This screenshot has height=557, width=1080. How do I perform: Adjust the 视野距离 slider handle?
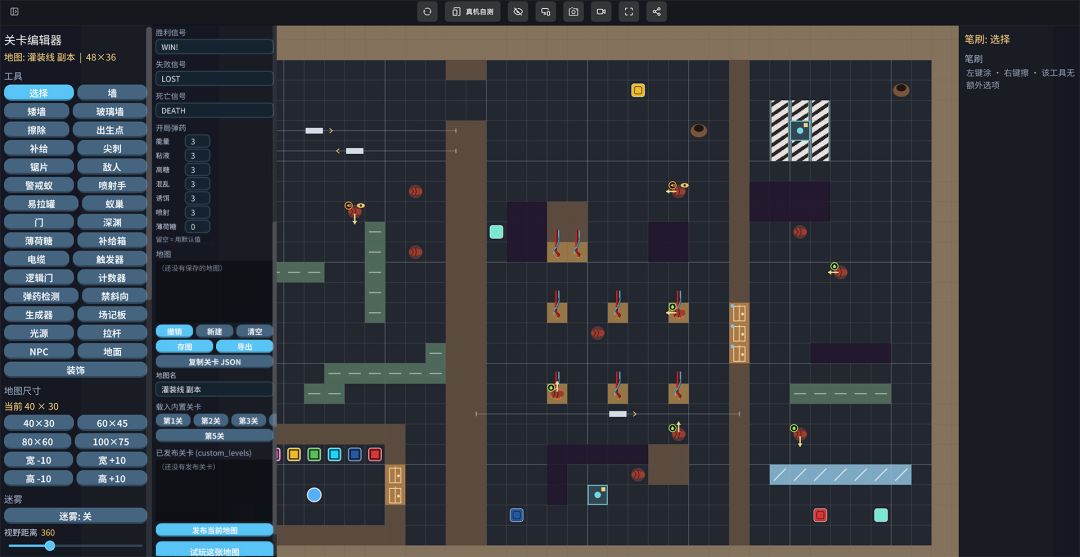point(50,546)
